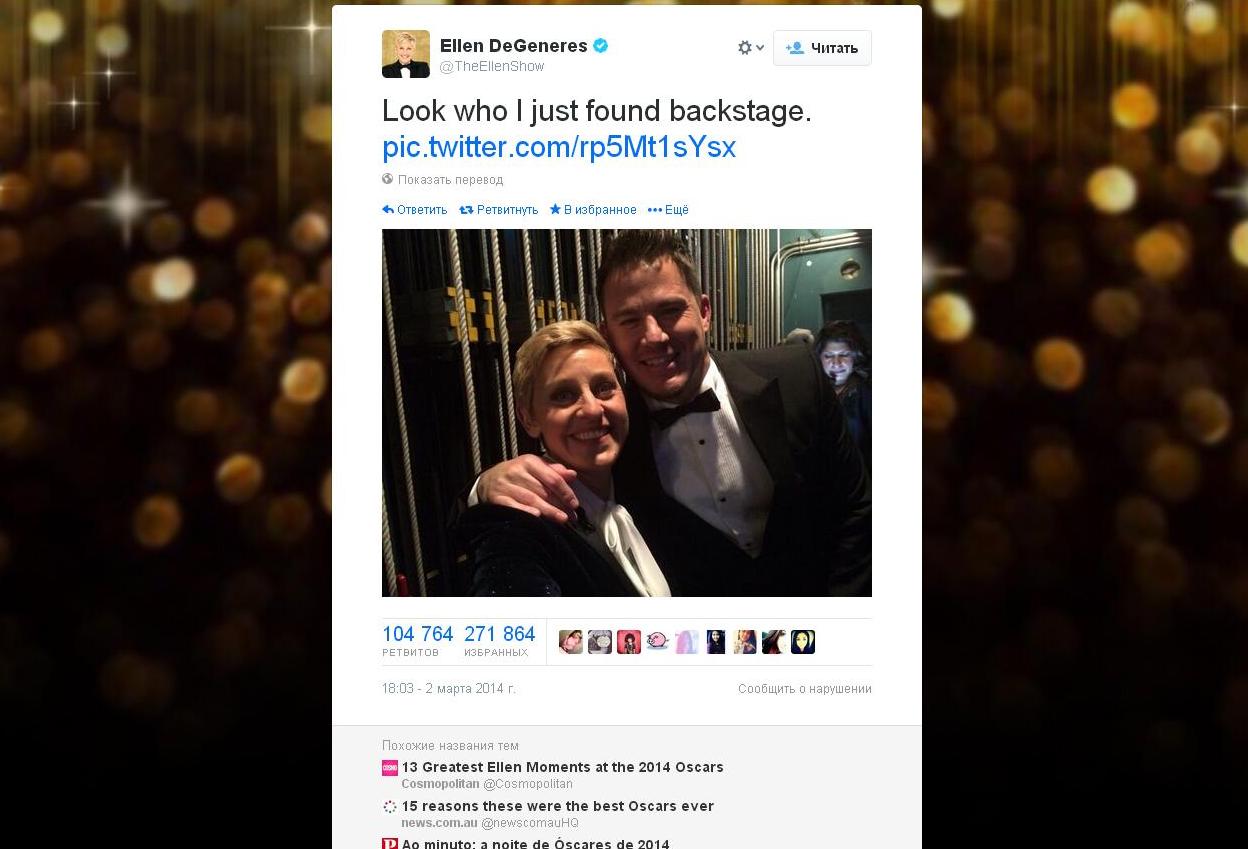Open first retweeter avatar in row
1248x849 pixels.
coord(571,642)
